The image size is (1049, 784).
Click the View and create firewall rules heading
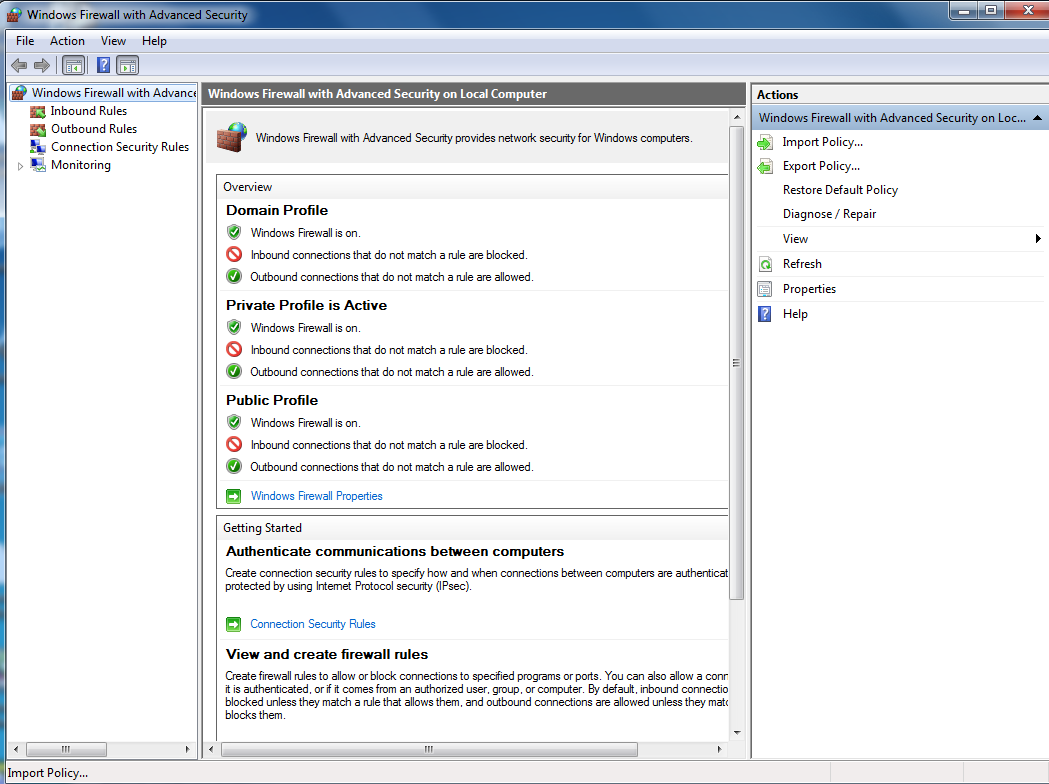326,654
